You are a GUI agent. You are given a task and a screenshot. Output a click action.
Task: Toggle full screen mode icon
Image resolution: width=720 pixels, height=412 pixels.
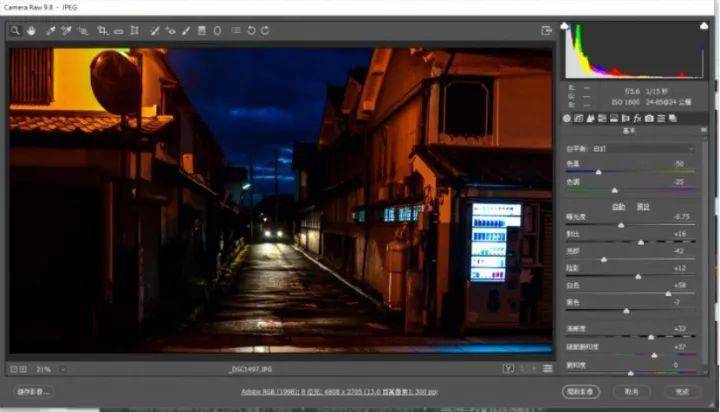click(546, 31)
